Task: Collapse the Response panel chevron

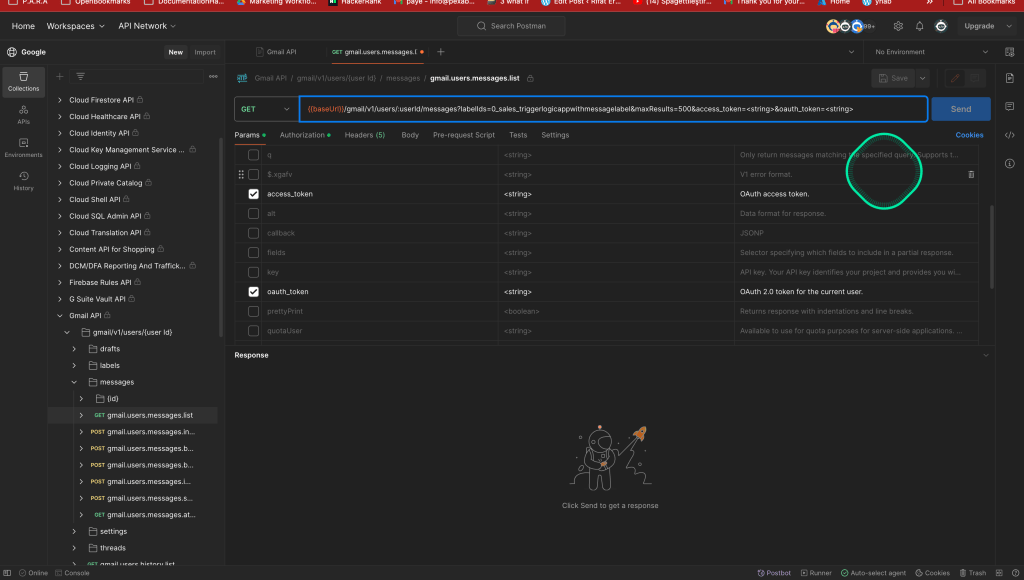Action: click(985, 355)
